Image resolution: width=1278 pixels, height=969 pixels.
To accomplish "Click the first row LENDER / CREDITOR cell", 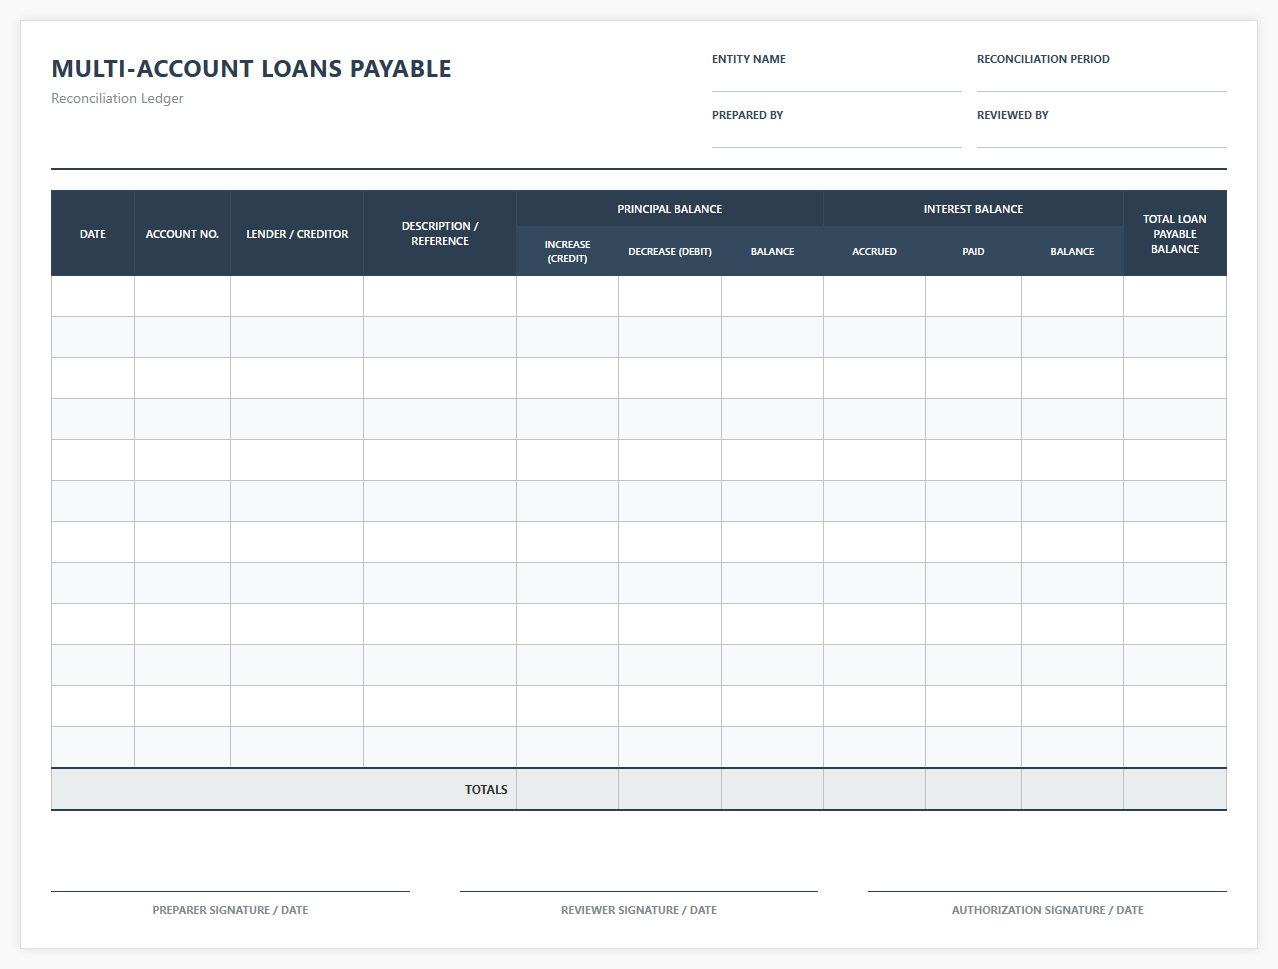I will [x=297, y=296].
